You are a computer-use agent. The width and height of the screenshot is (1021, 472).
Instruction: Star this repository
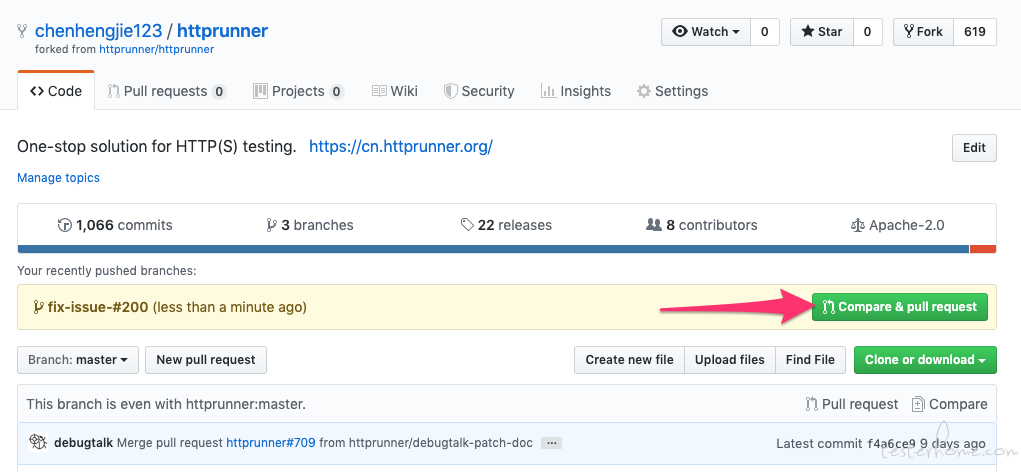(822, 32)
